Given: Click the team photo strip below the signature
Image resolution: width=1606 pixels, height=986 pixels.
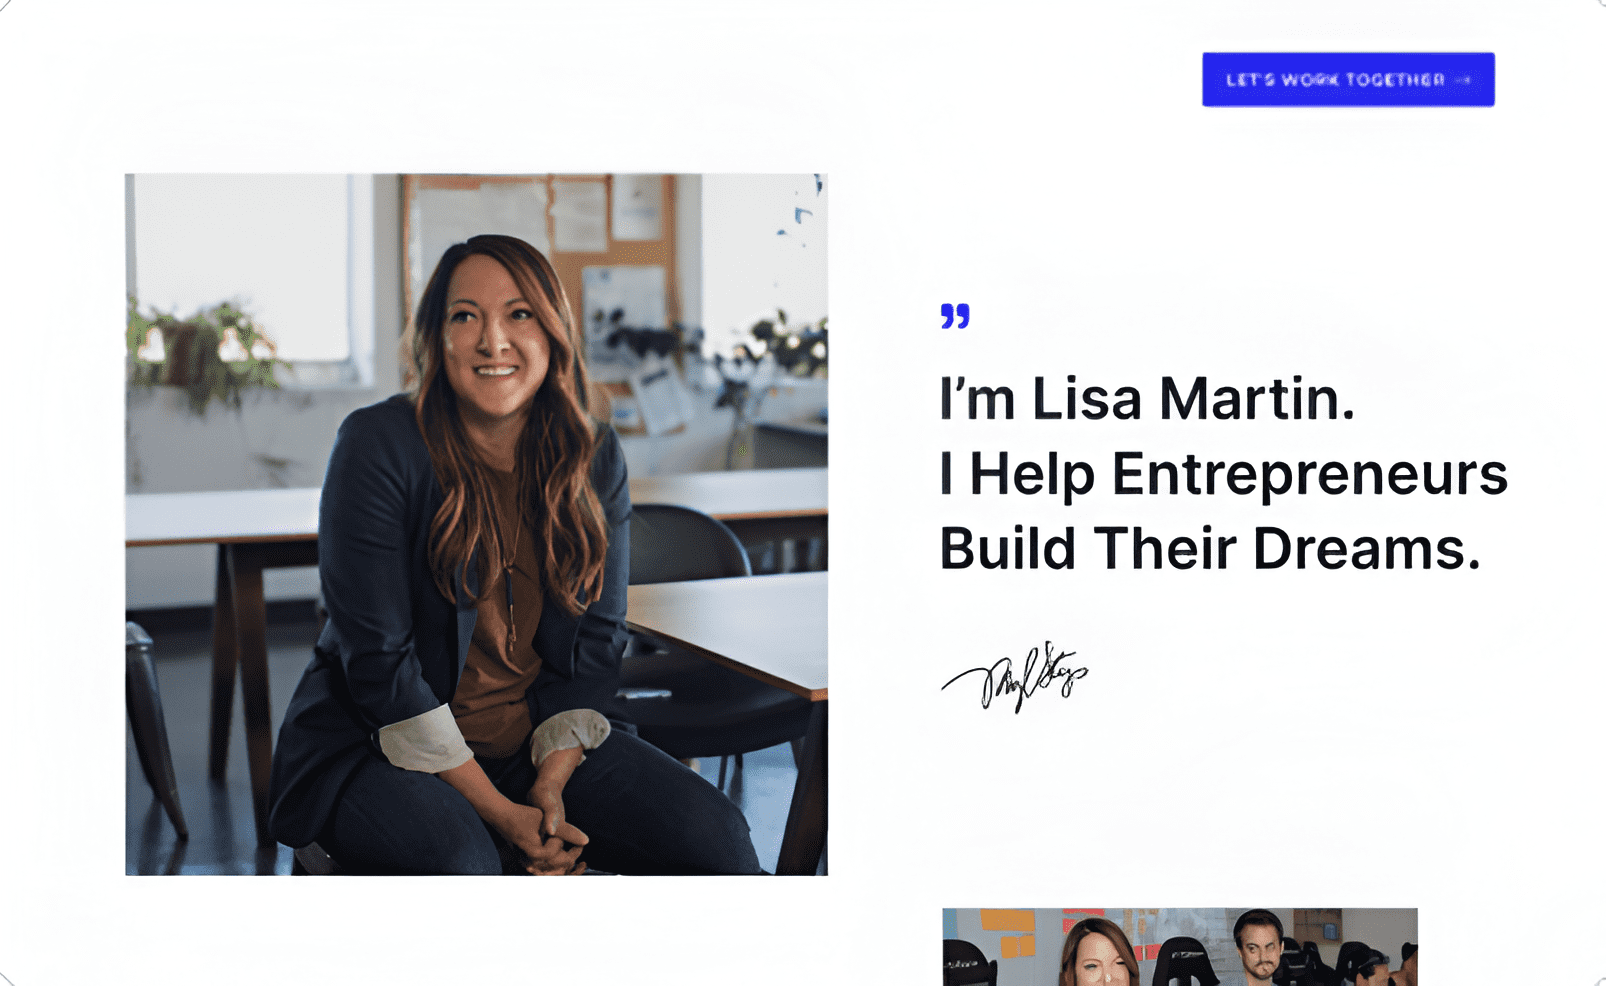Looking at the screenshot, I should pyautogui.click(x=1180, y=946).
